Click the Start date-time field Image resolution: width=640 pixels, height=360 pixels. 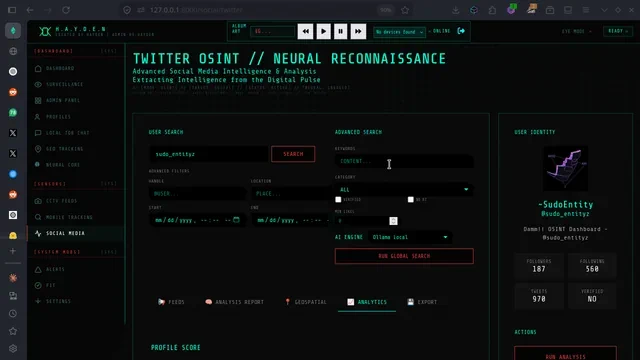(197, 220)
